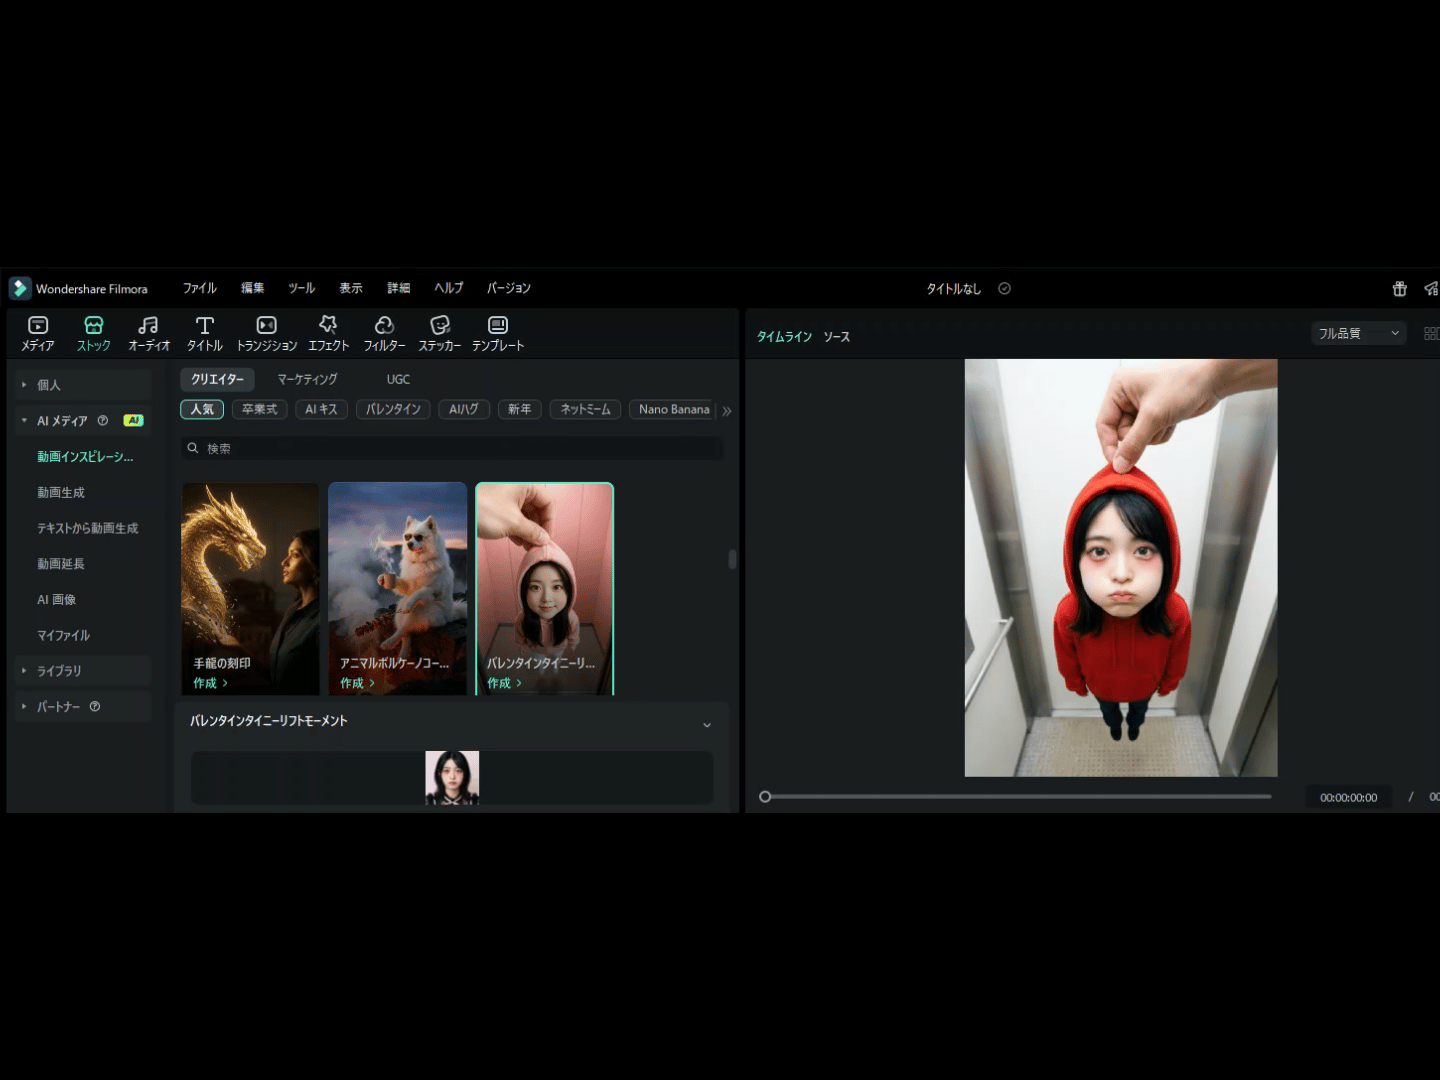Select the Nano Banana category chip

(x=673, y=409)
